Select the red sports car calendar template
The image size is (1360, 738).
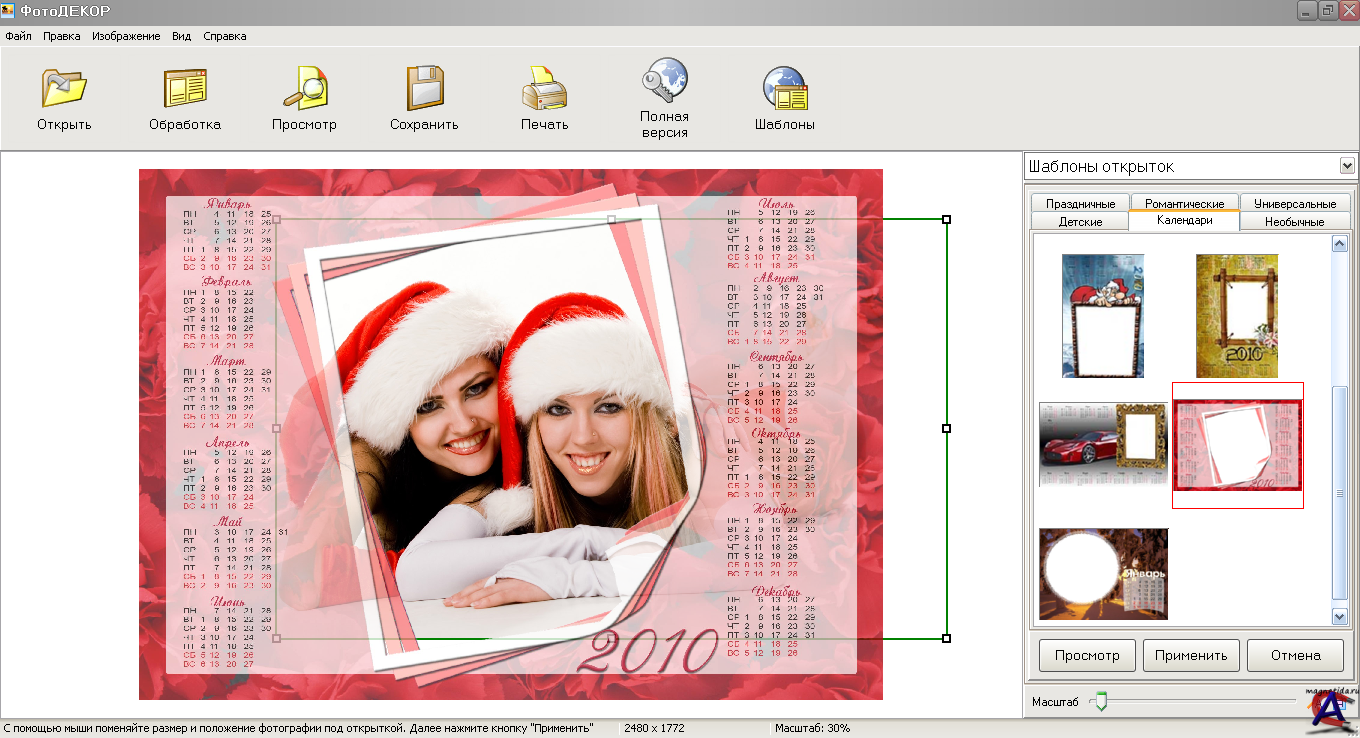1103,444
